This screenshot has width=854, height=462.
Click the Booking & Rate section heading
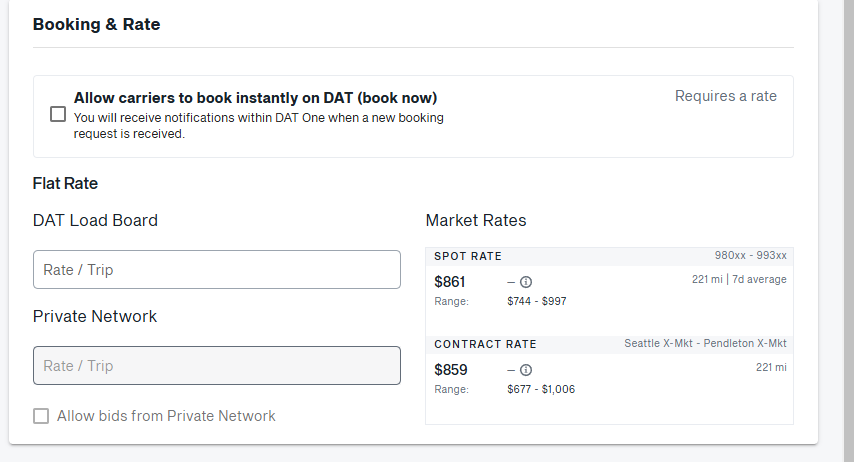click(96, 24)
